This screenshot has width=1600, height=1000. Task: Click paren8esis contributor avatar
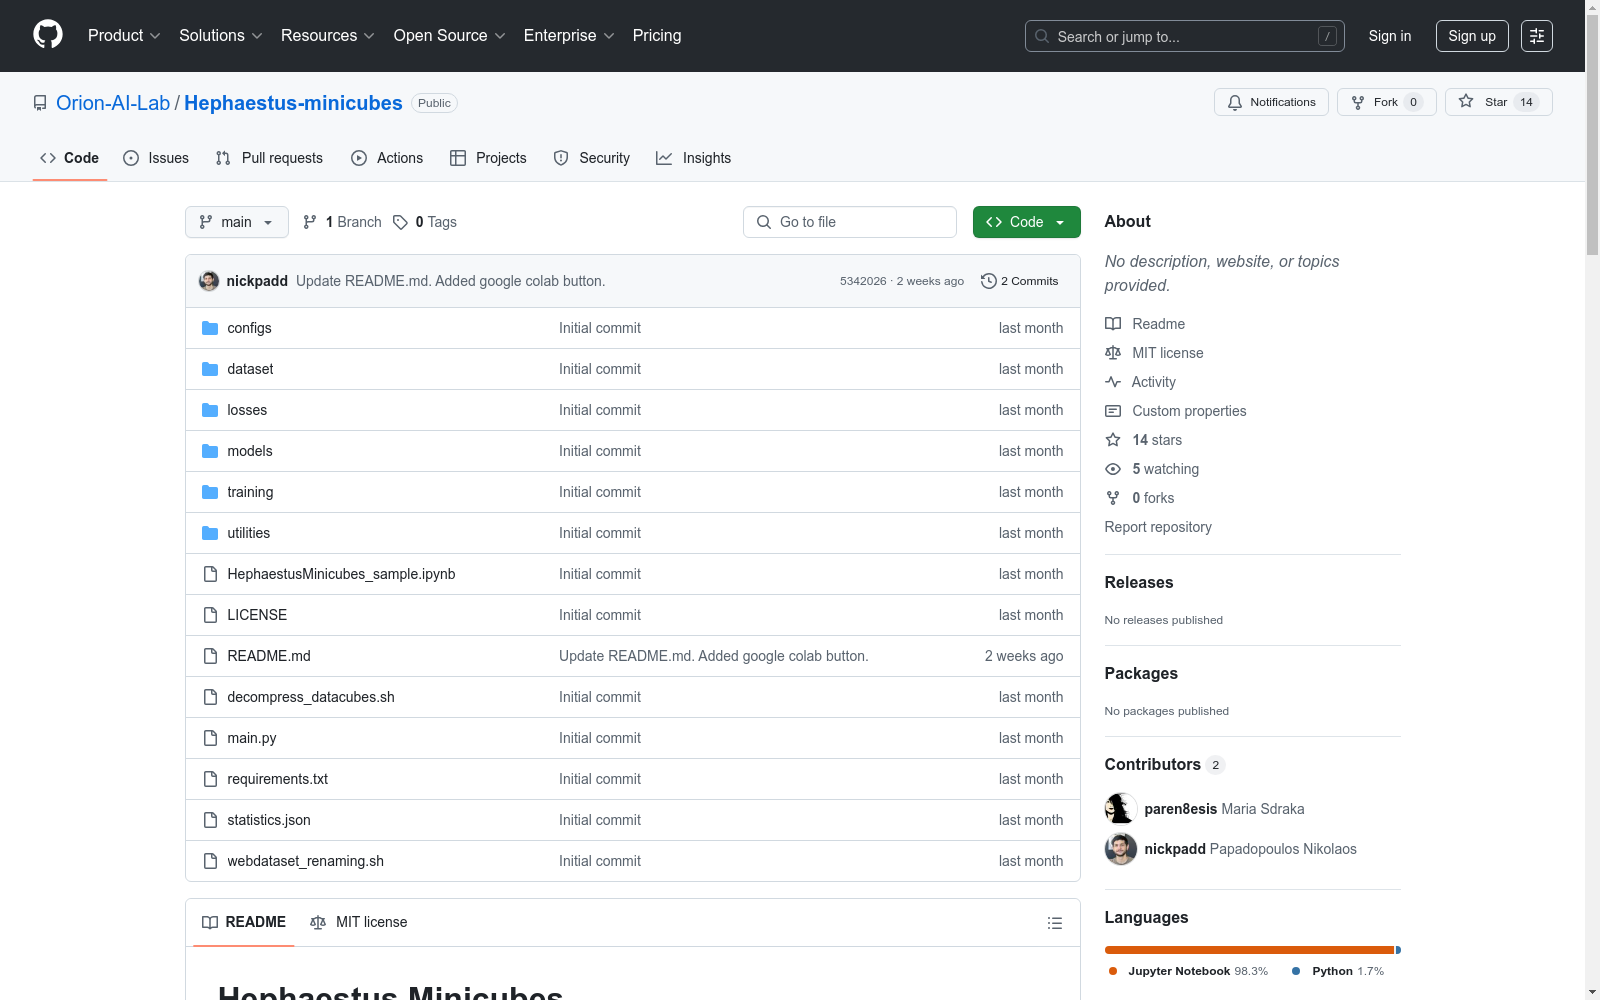tap(1121, 809)
